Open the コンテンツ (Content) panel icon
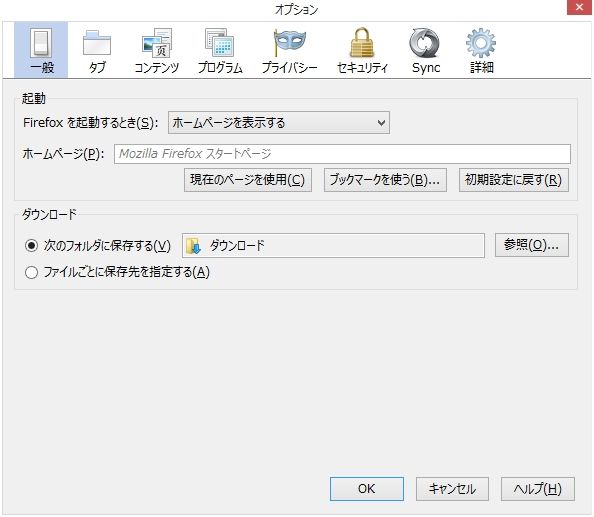 point(157,43)
